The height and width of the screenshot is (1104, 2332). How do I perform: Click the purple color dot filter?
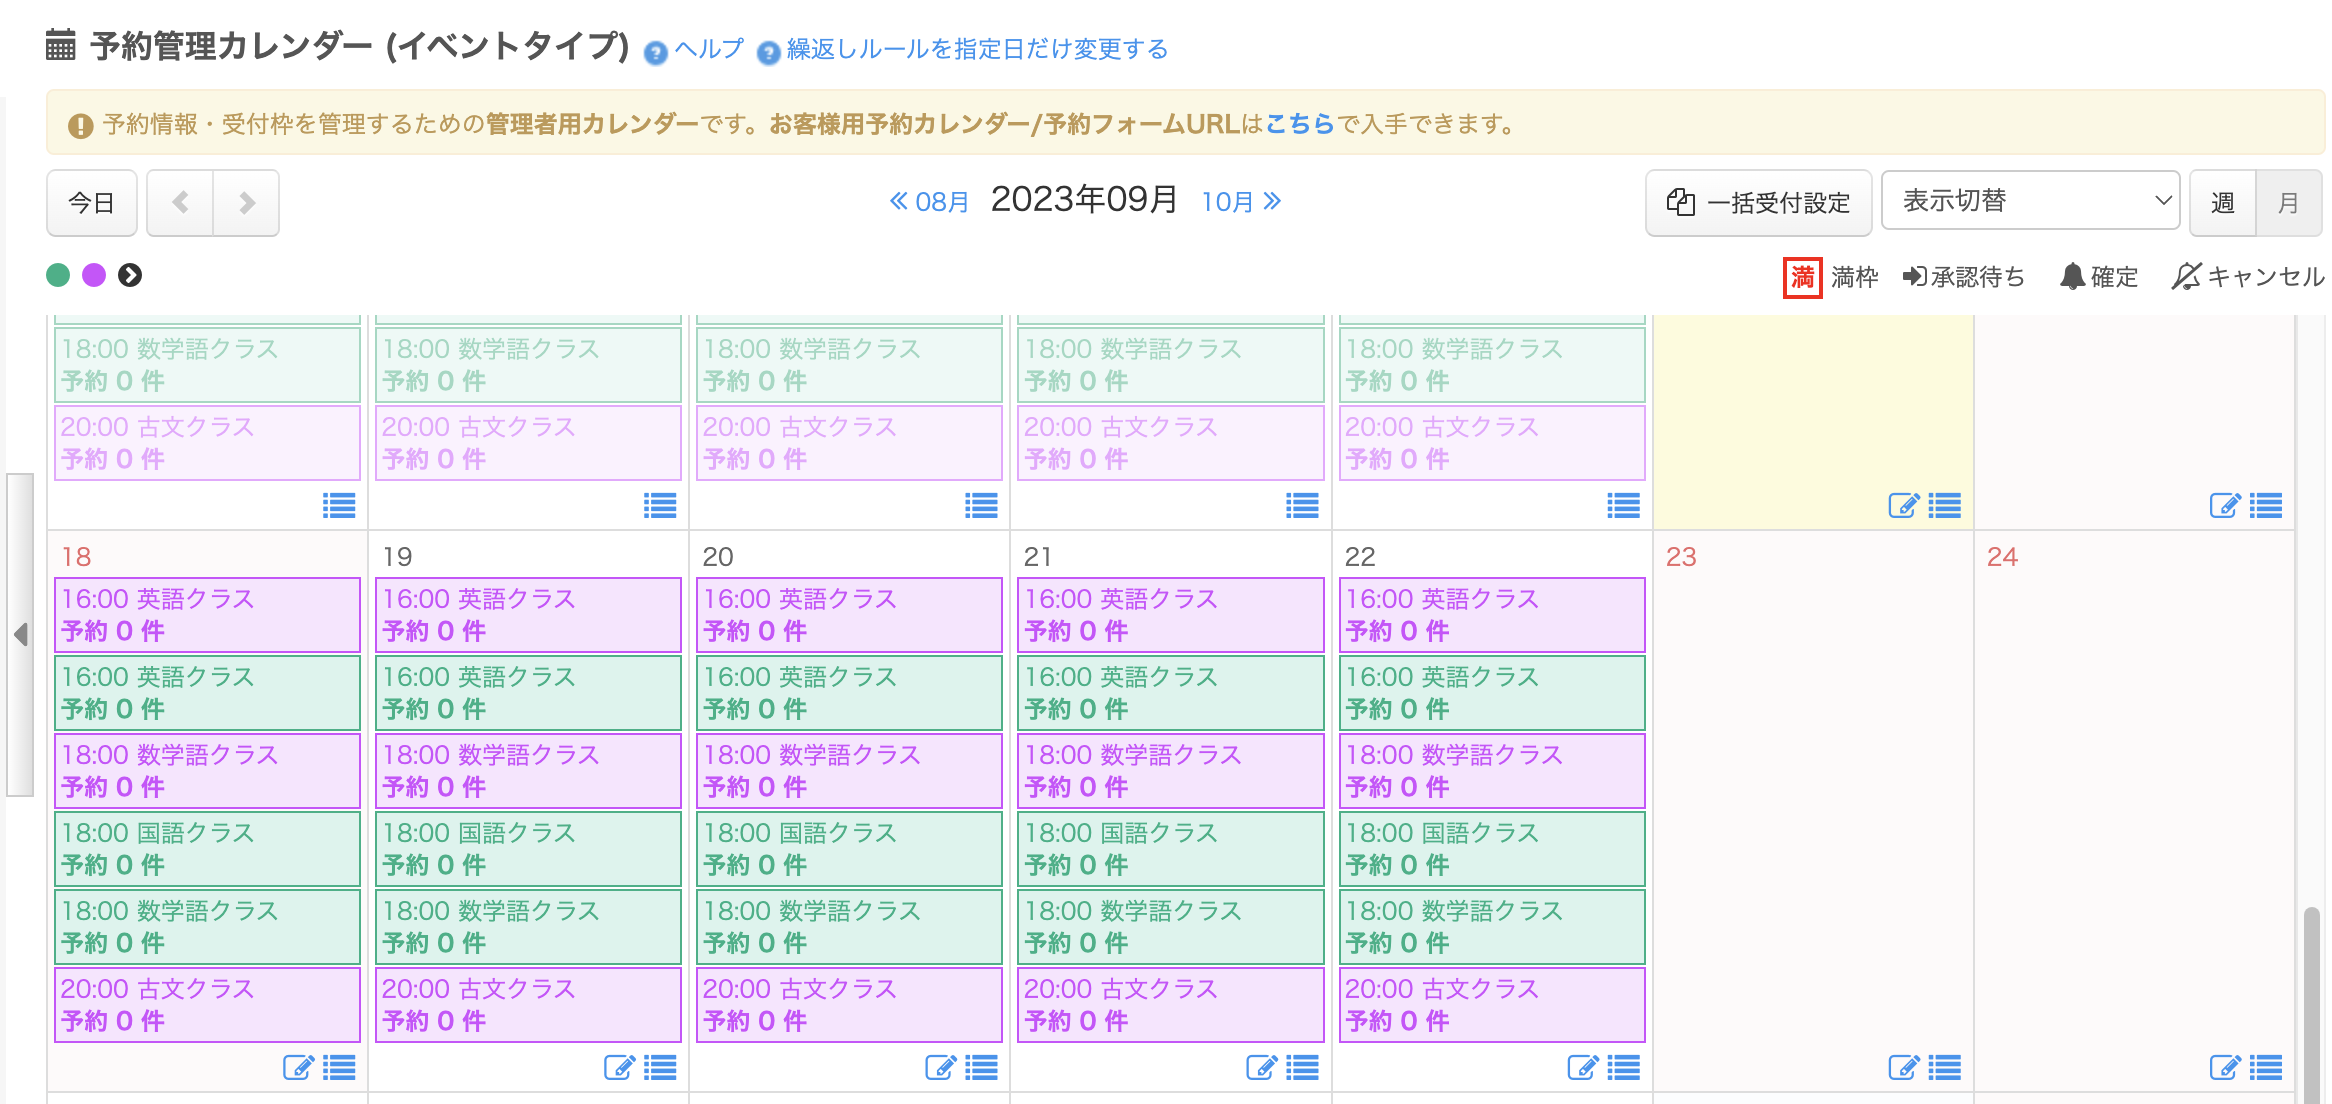(x=94, y=275)
